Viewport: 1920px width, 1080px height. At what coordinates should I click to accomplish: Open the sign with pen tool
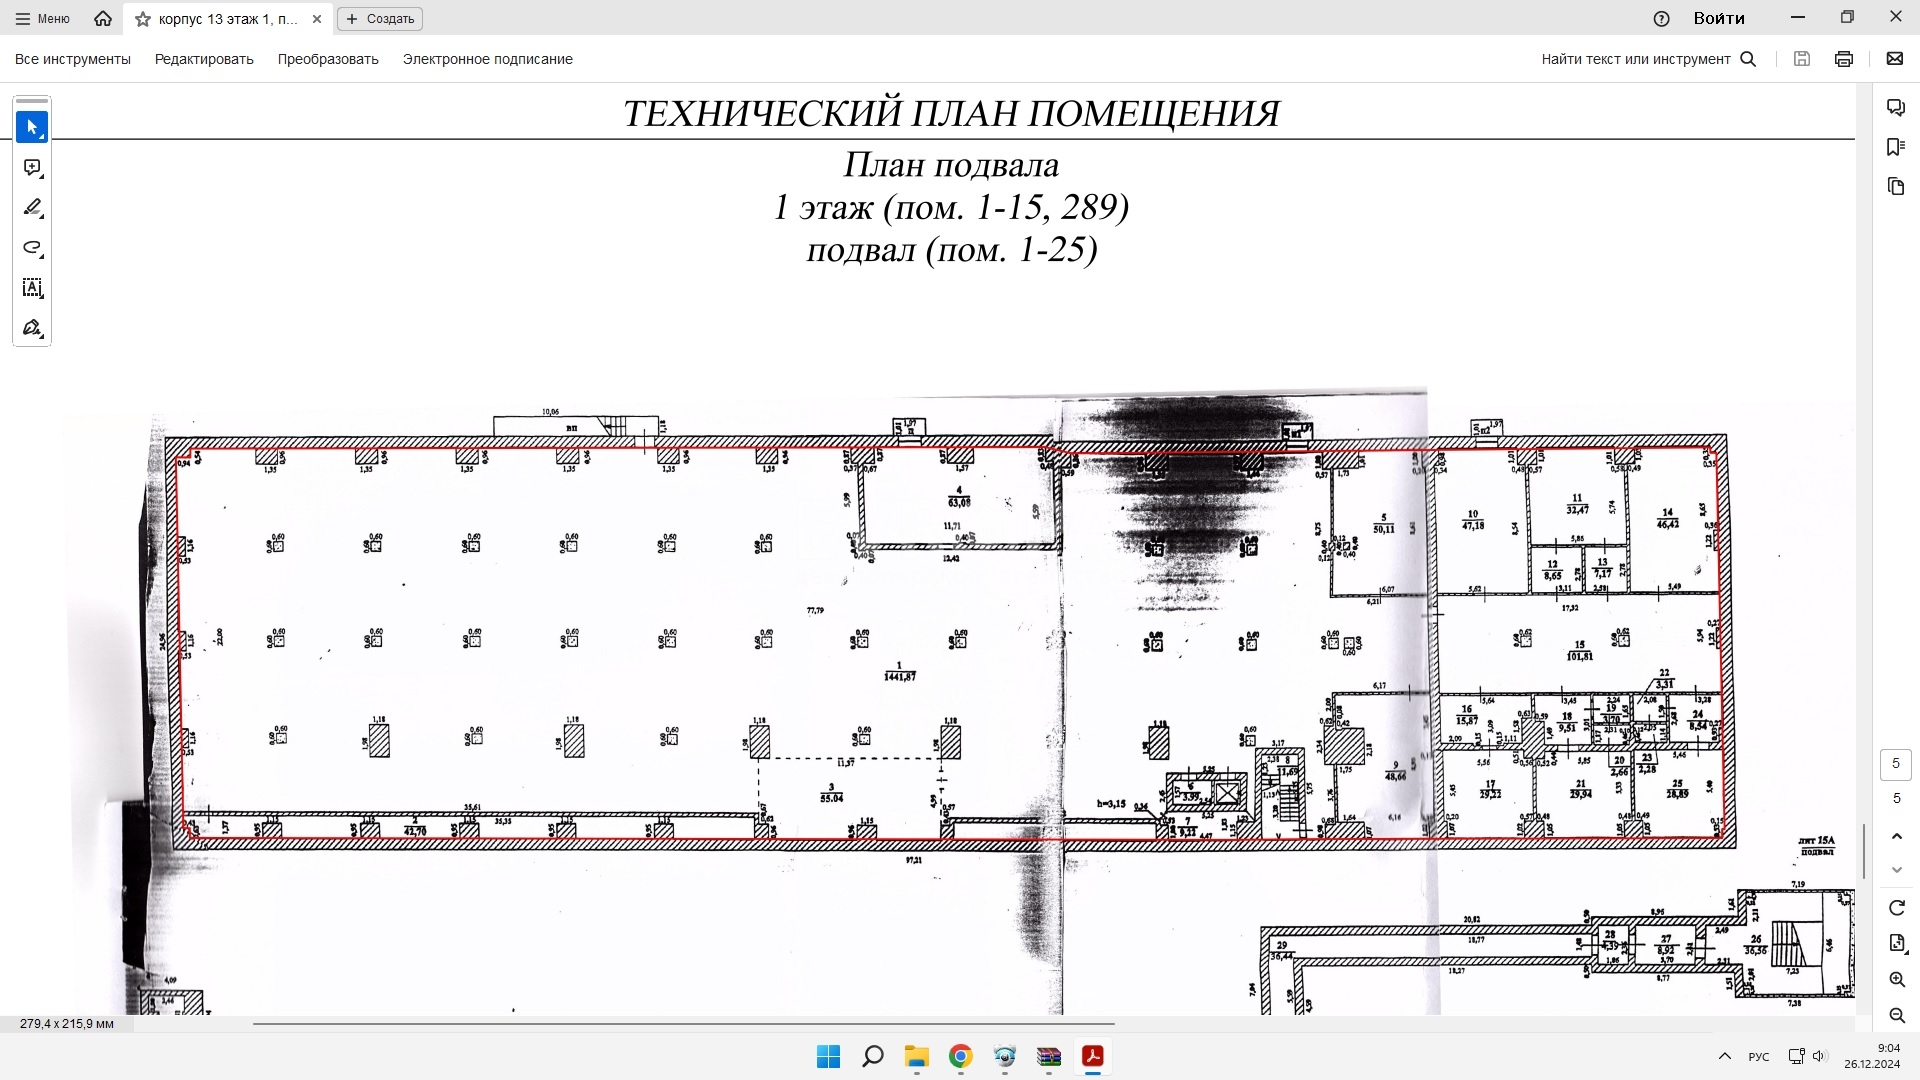coord(32,328)
